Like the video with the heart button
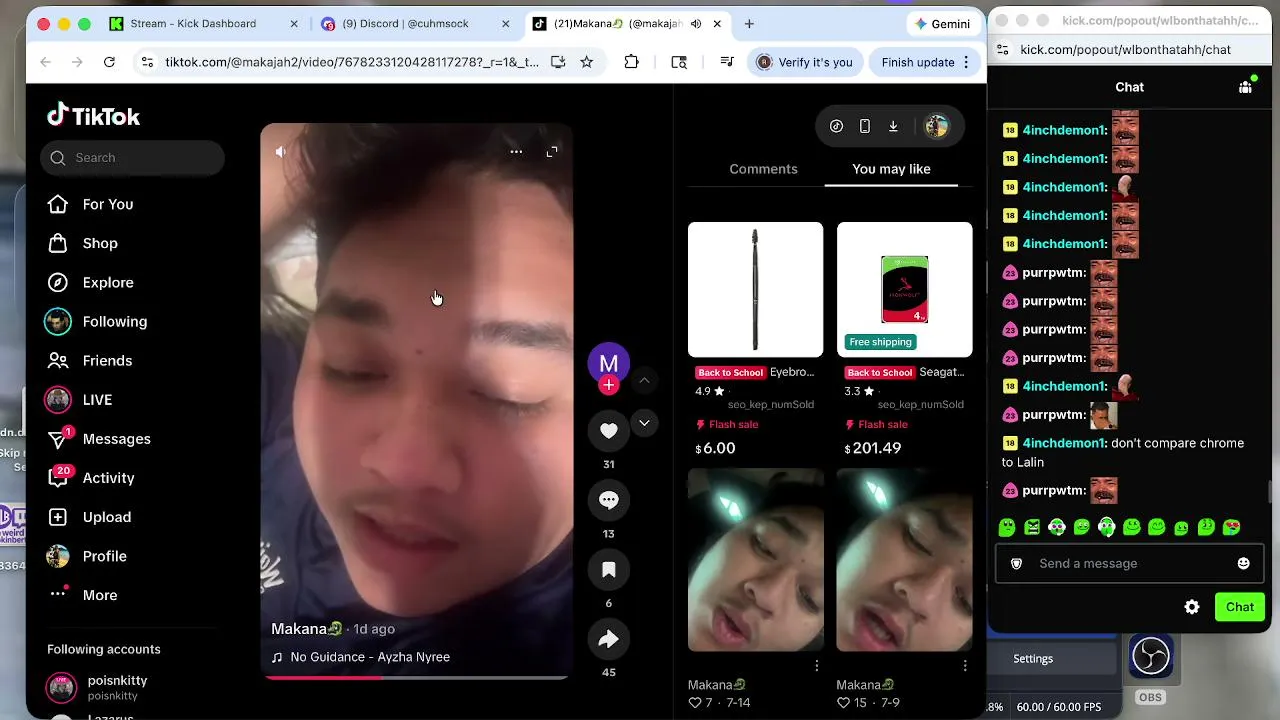The width and height of the screenshot is (1280, 720). pos(609,431)
